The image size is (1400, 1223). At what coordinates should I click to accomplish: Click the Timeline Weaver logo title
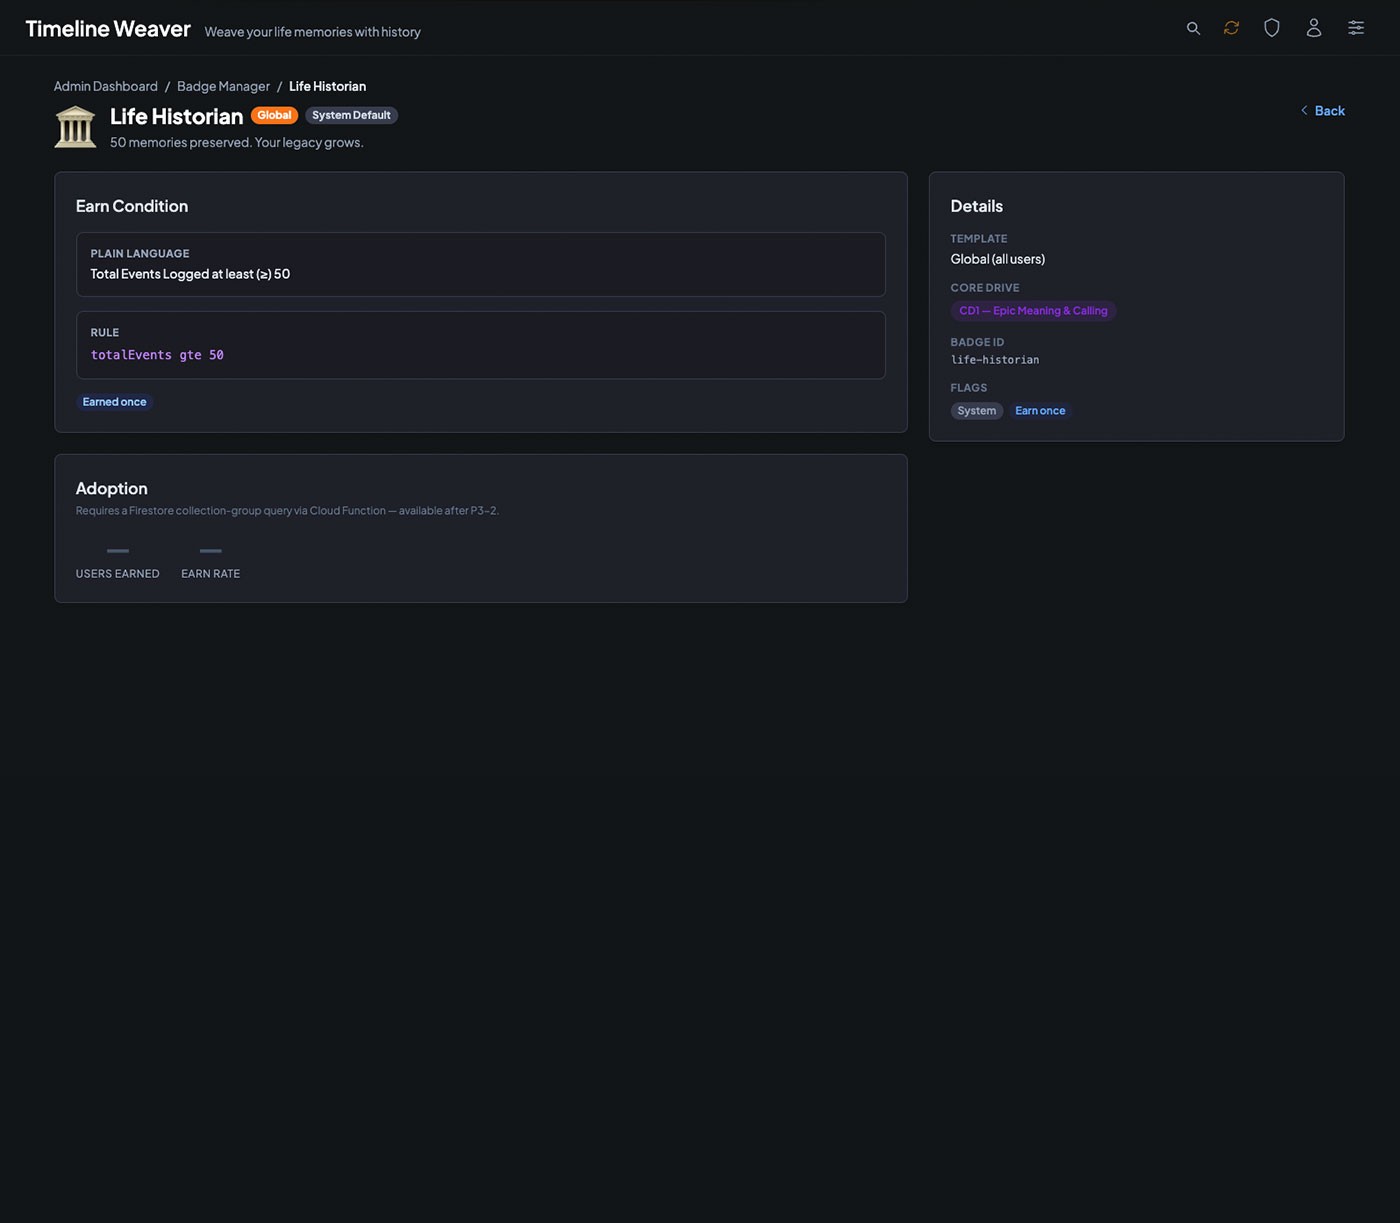point(108,29)
